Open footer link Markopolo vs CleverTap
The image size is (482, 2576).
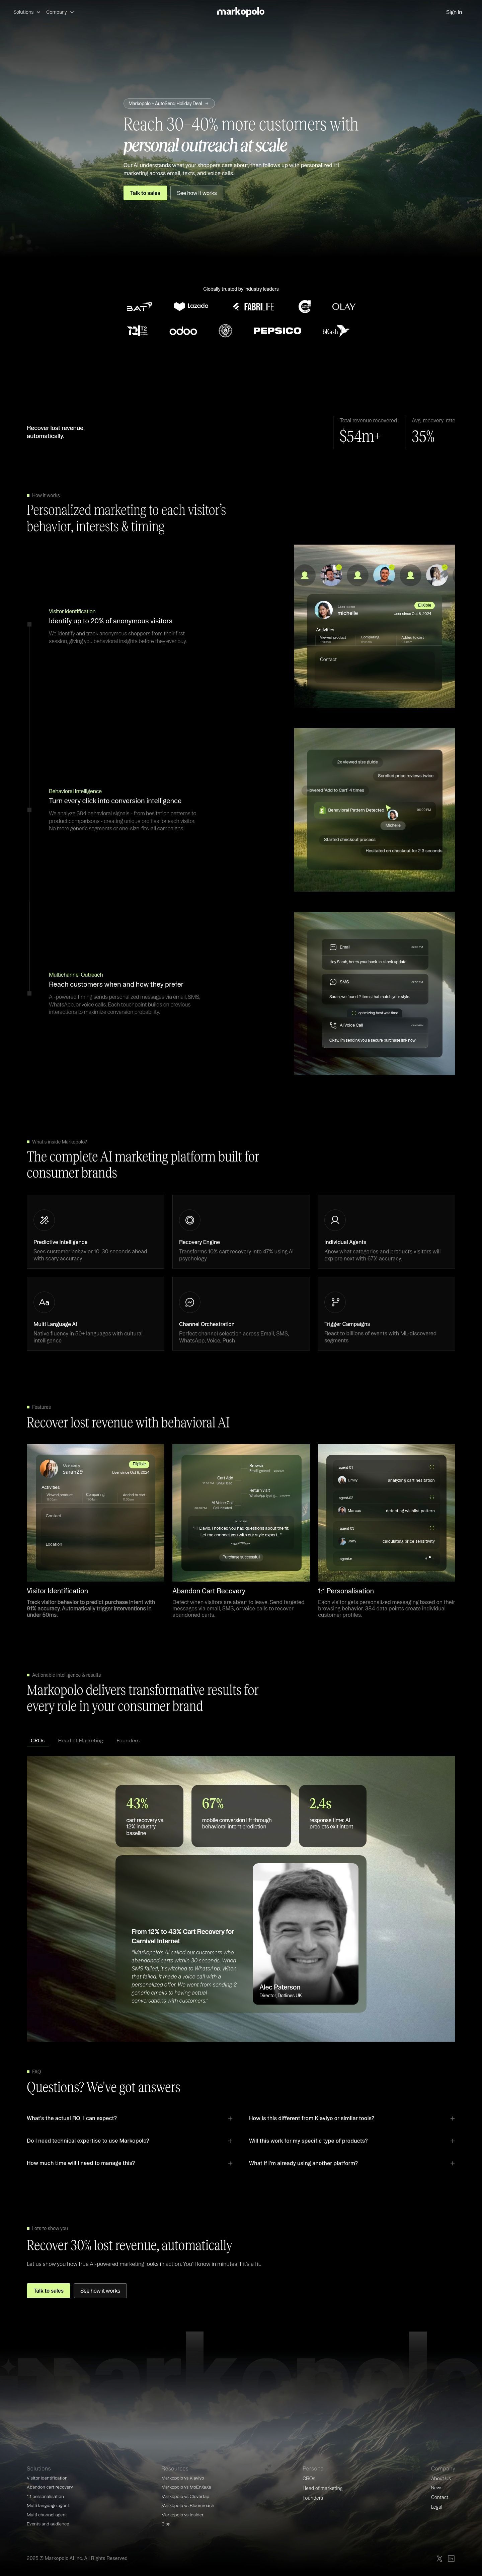[x=185, y=2496]
